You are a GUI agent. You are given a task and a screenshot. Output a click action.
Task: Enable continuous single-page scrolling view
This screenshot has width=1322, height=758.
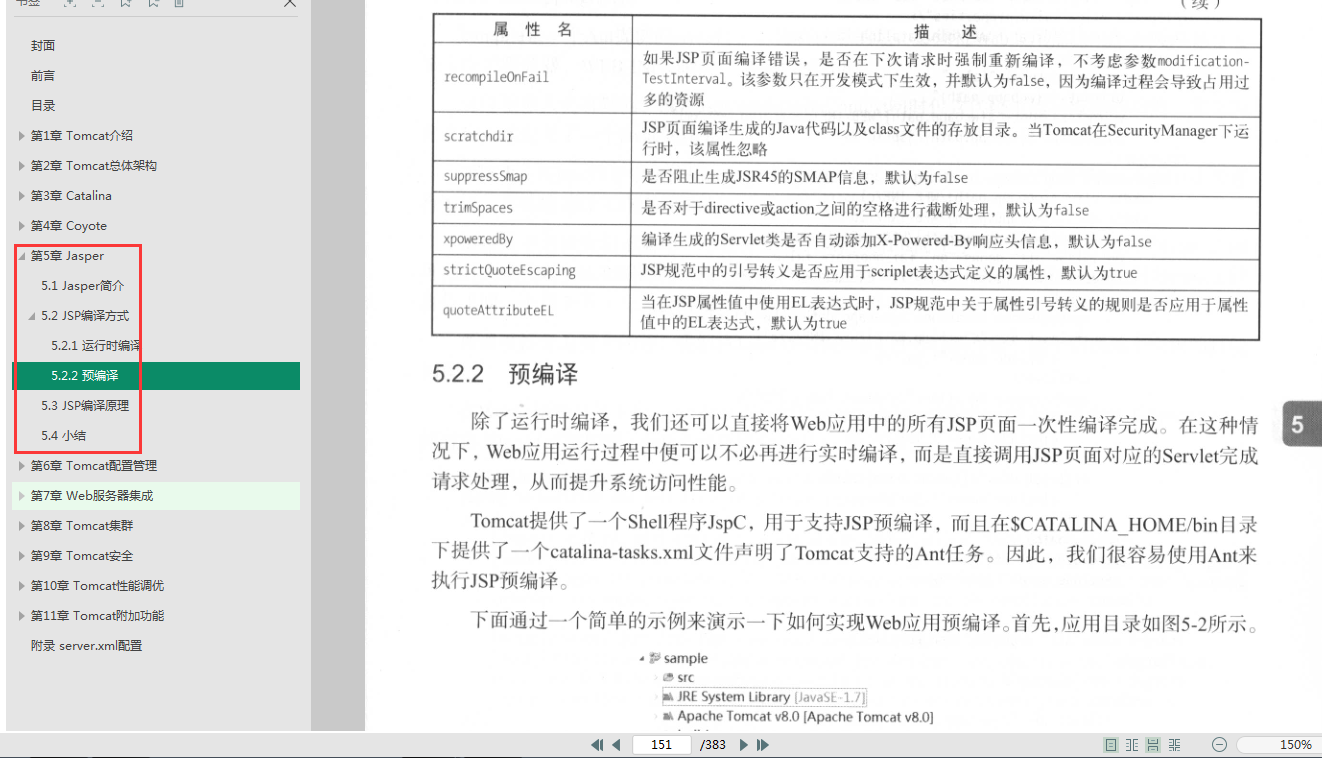point(1153,745)
